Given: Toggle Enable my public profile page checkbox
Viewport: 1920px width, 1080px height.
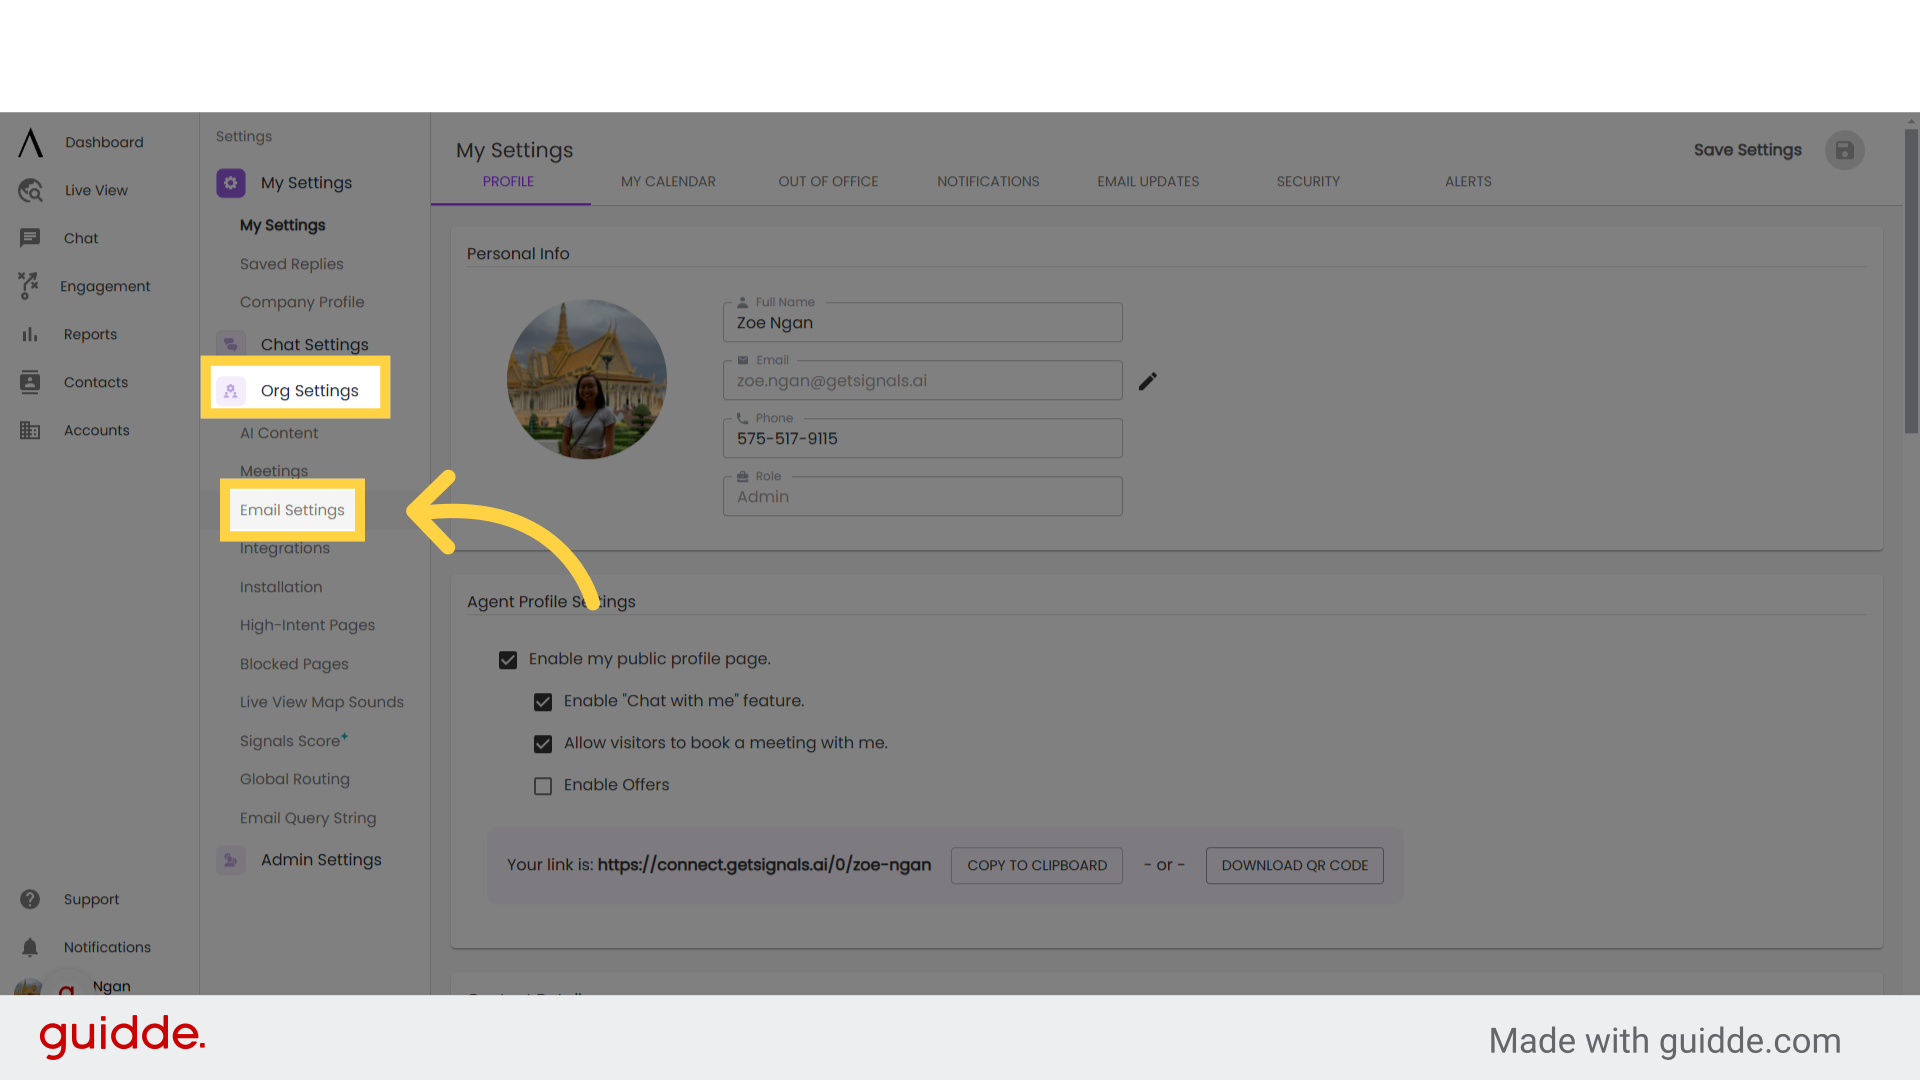Looking at the screenshot, I should (508, 660).
